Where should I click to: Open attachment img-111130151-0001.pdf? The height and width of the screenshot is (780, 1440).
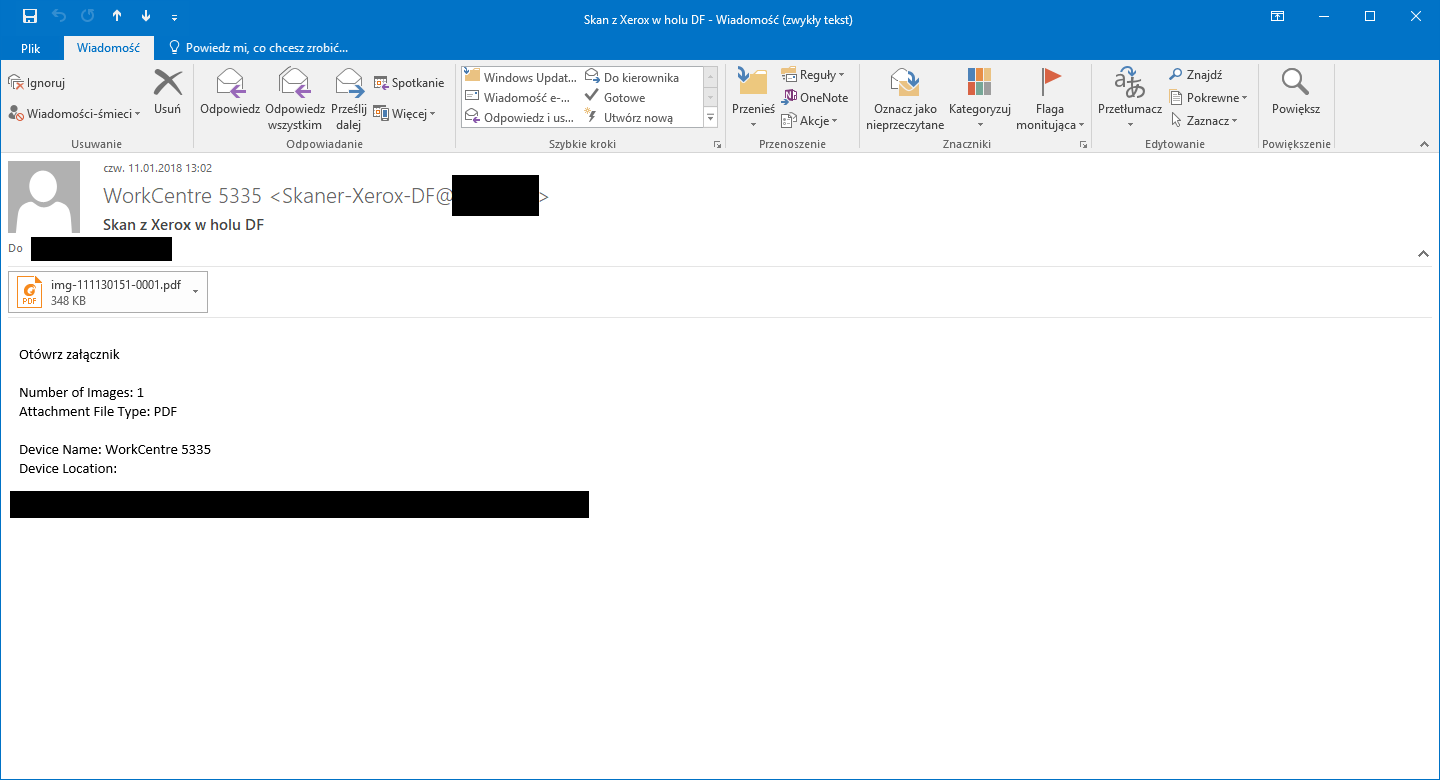[100, 292]
